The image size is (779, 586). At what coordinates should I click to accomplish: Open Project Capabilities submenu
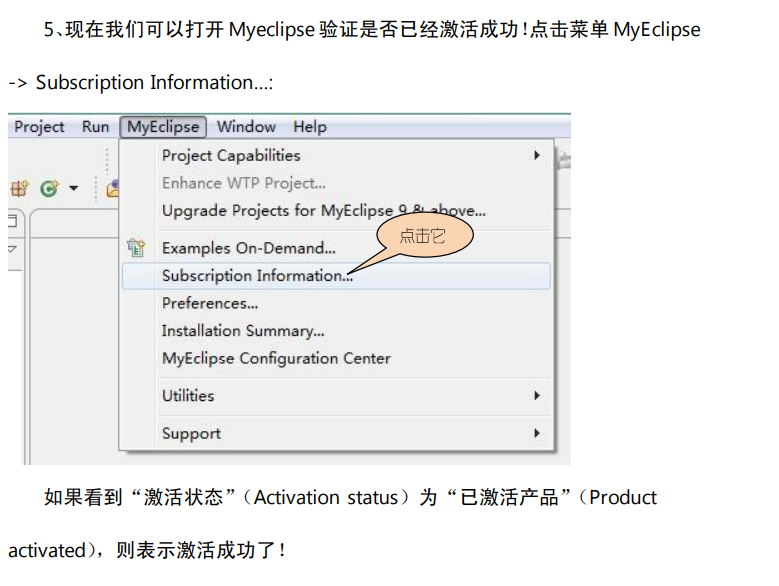[336, 155]
